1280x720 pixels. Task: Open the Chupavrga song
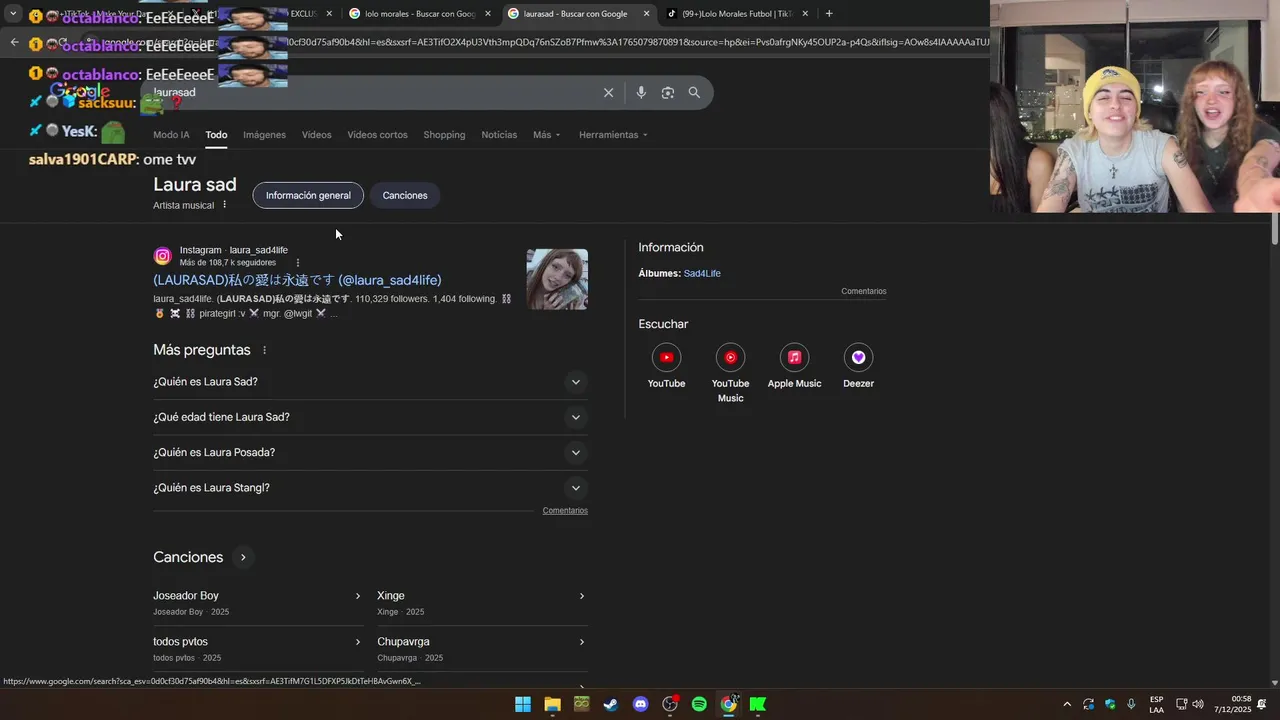[481, 649]
